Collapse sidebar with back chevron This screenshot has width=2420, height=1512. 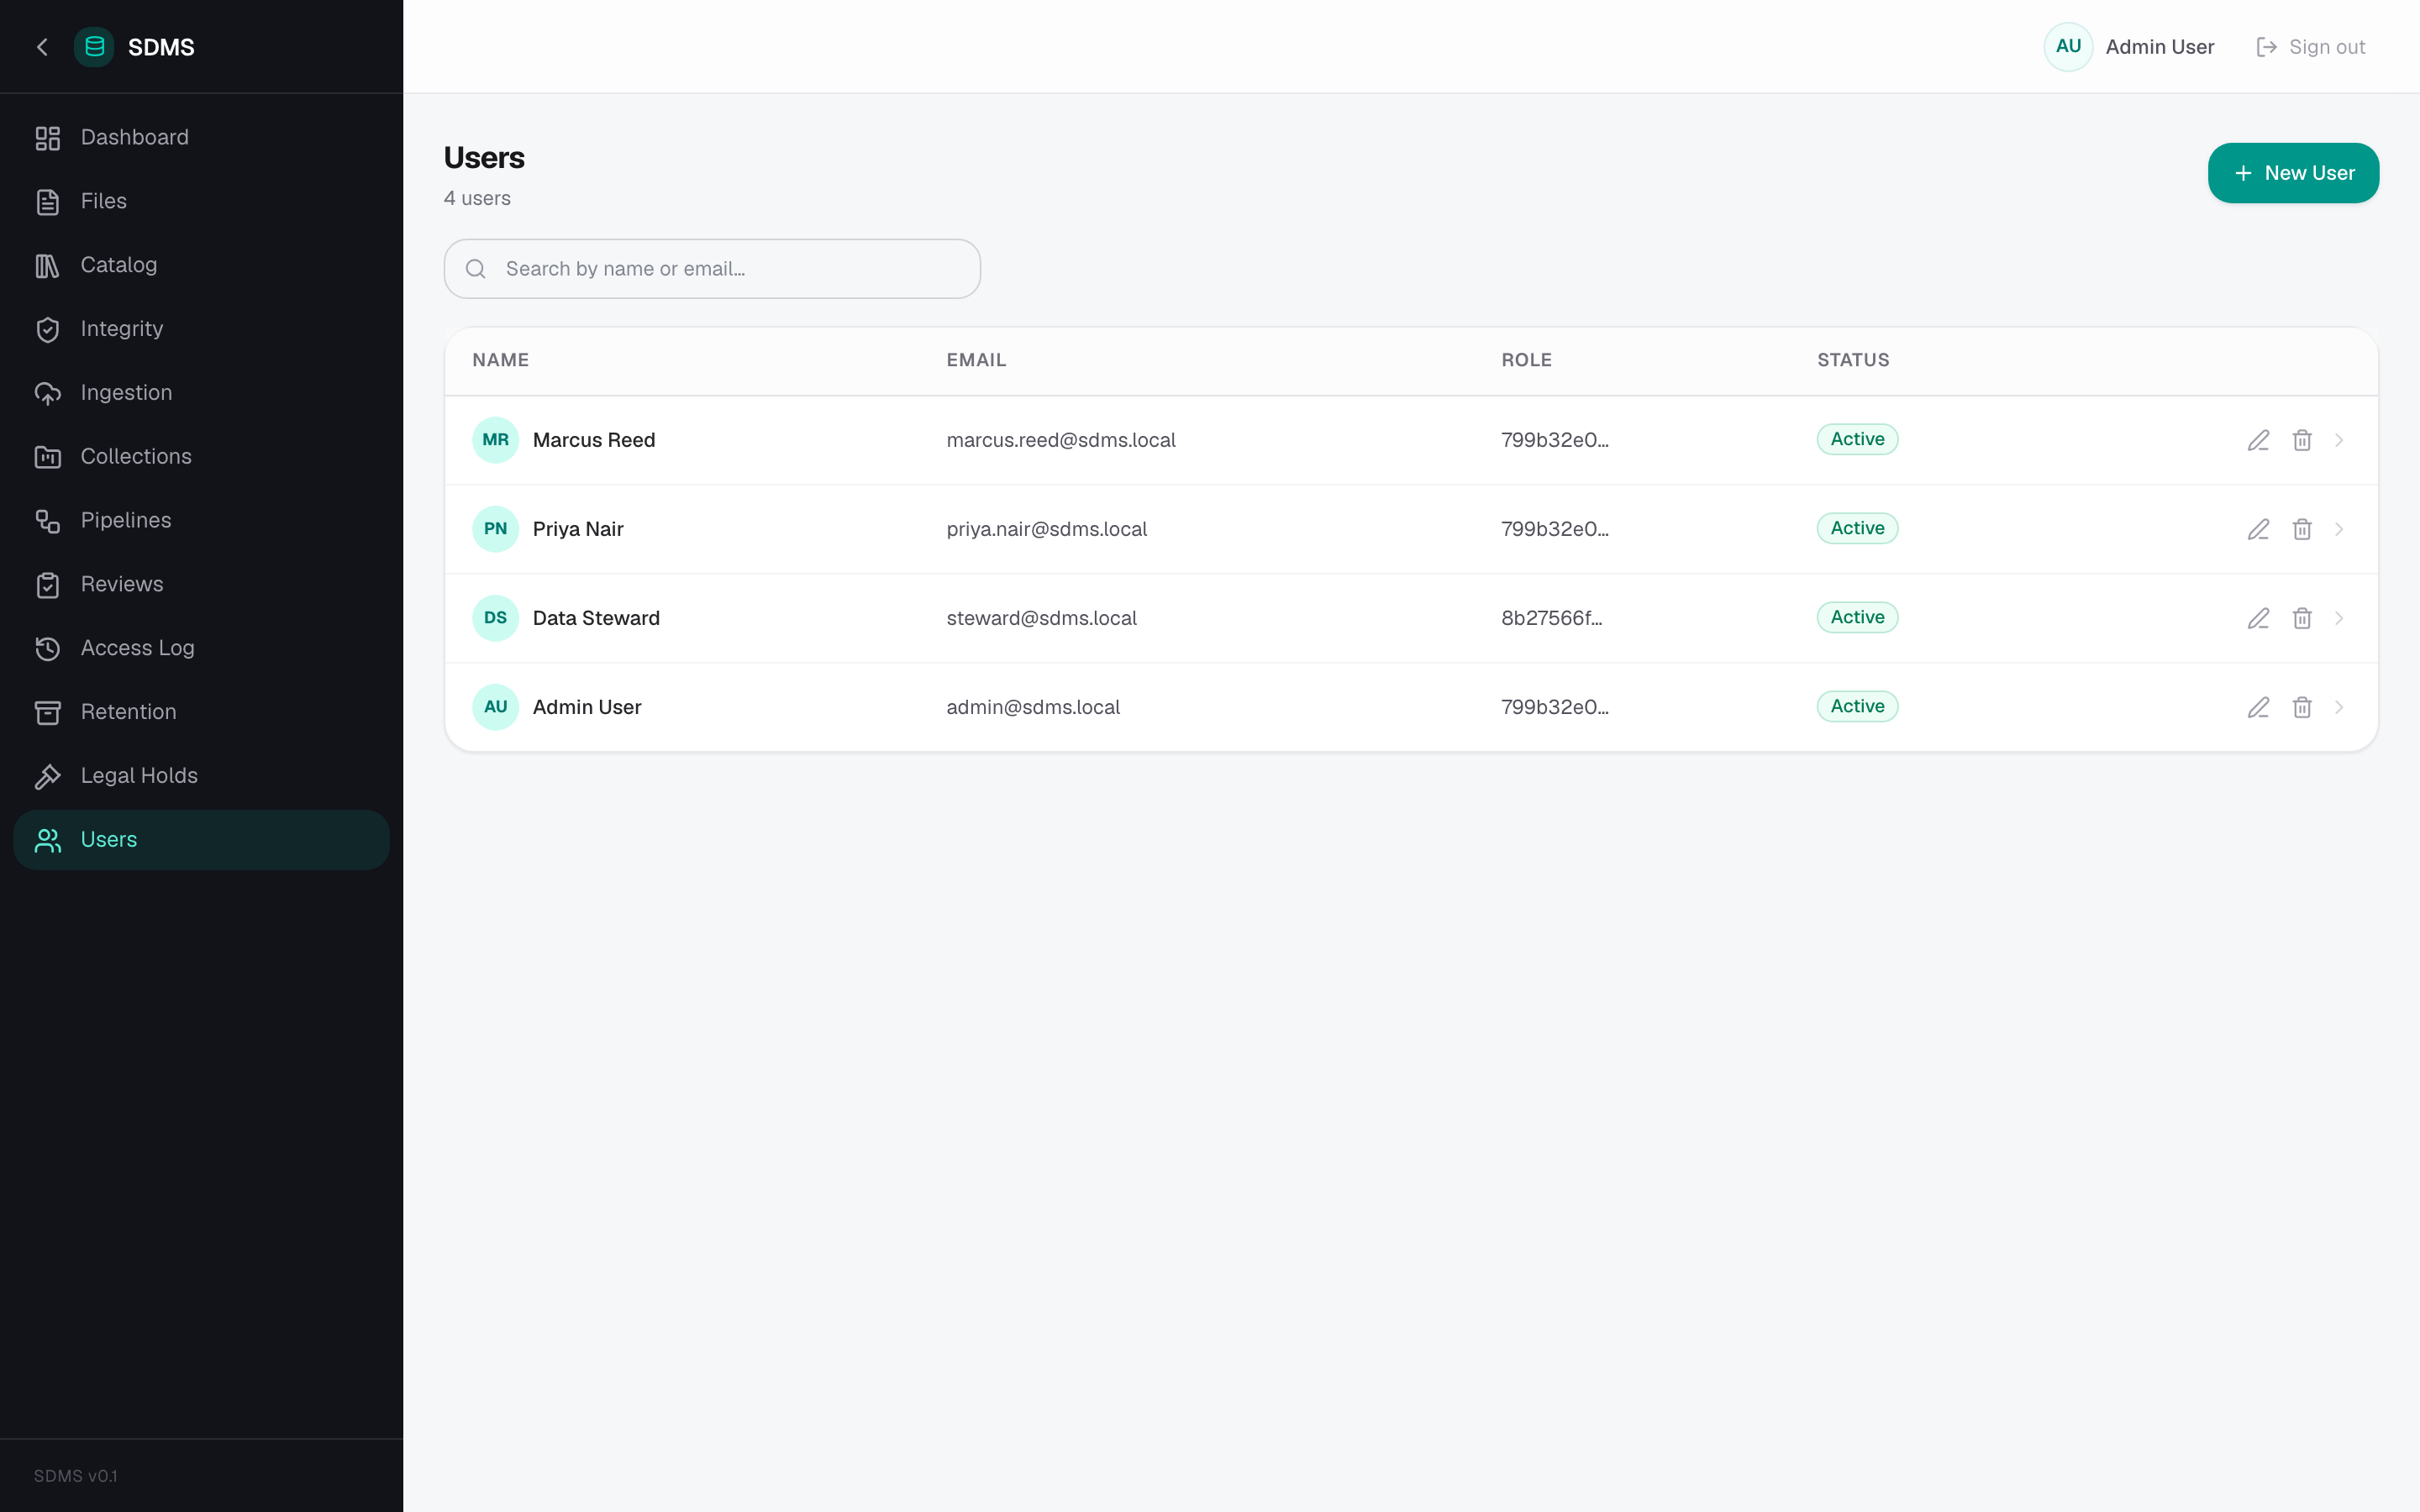42,47
